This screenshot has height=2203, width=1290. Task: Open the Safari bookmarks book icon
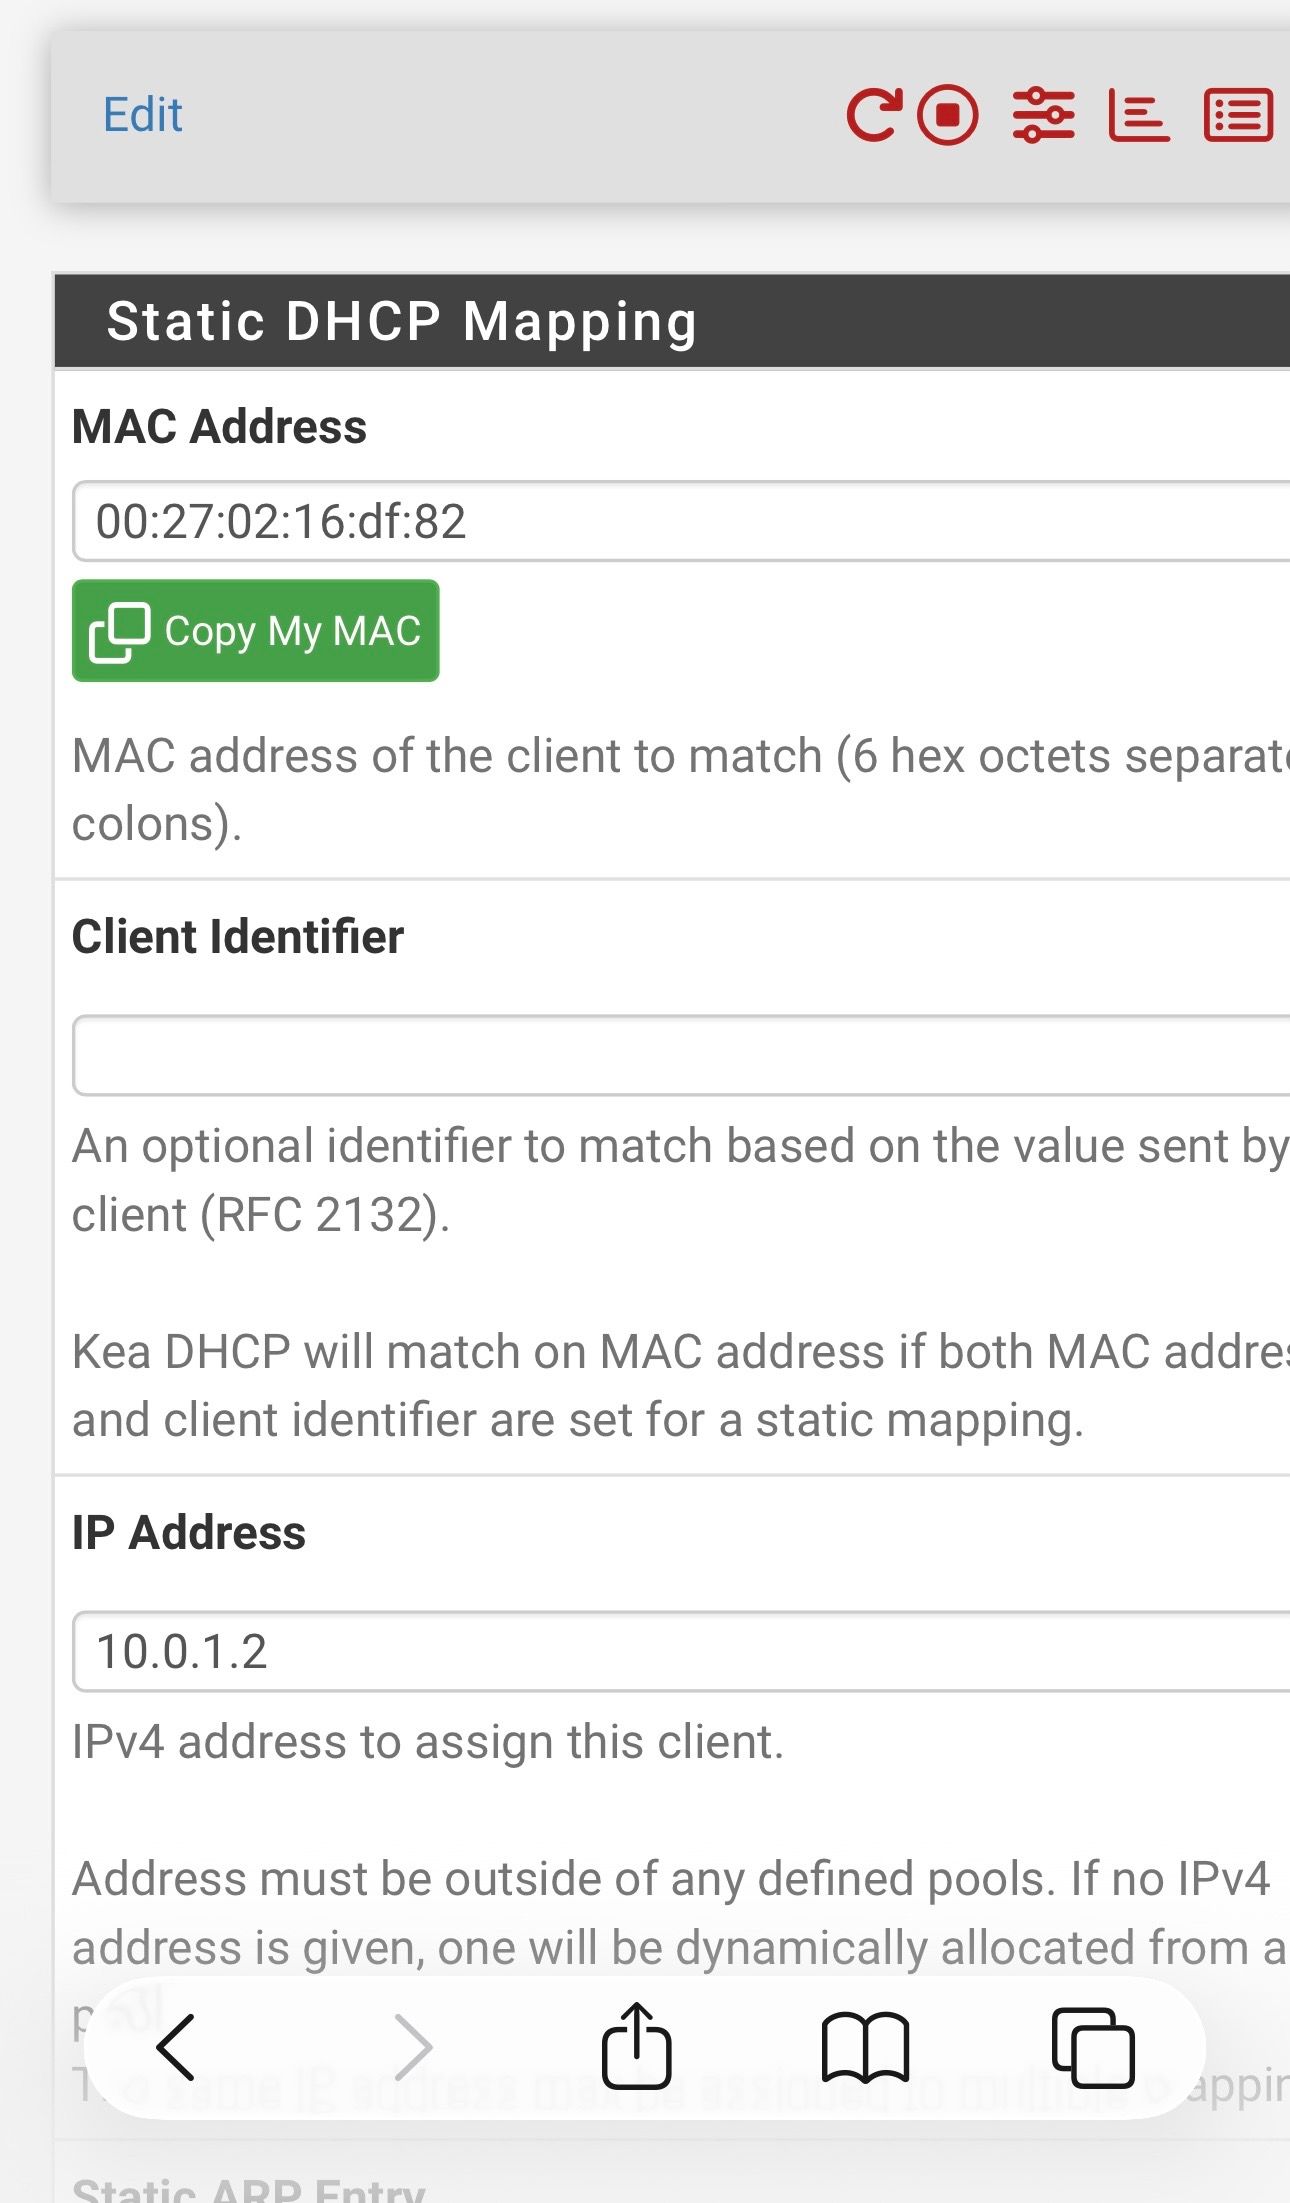coord(865,2047)
